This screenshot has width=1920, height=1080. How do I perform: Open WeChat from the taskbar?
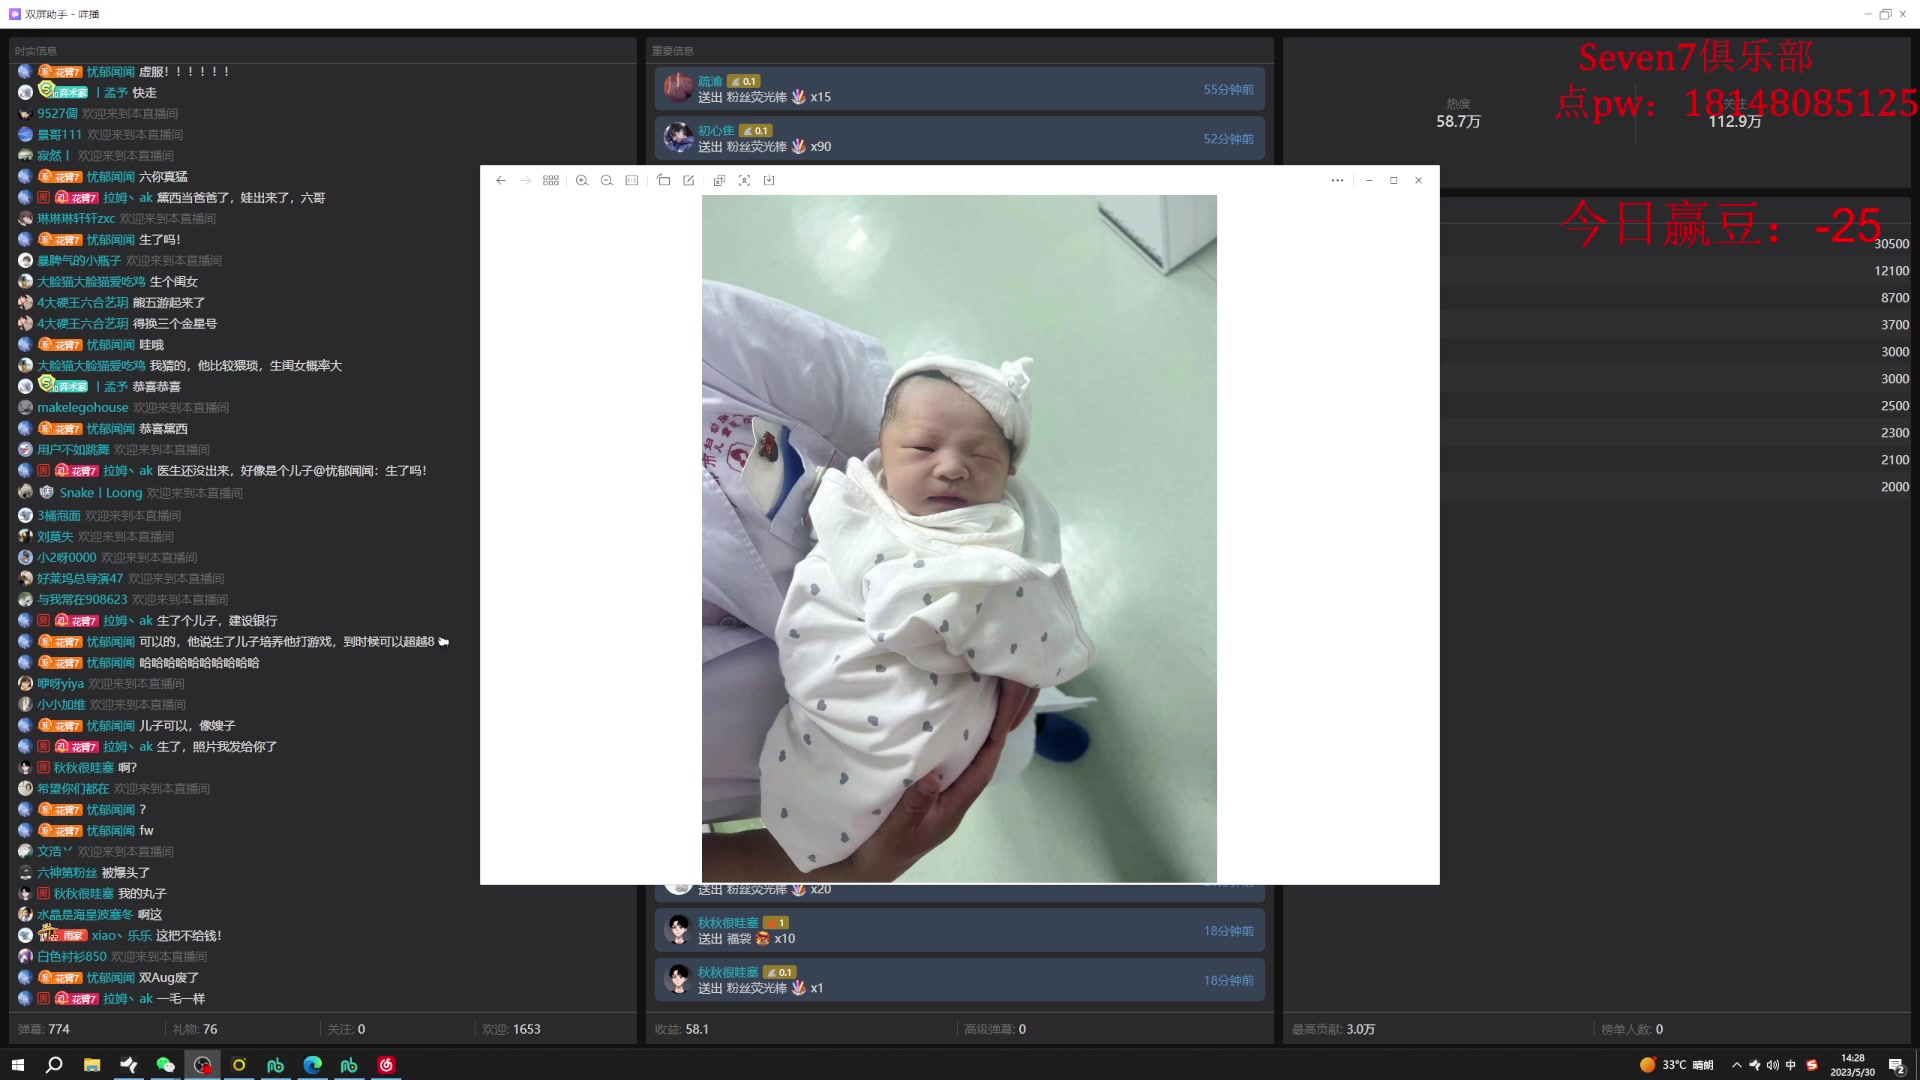coord(165,1065)
